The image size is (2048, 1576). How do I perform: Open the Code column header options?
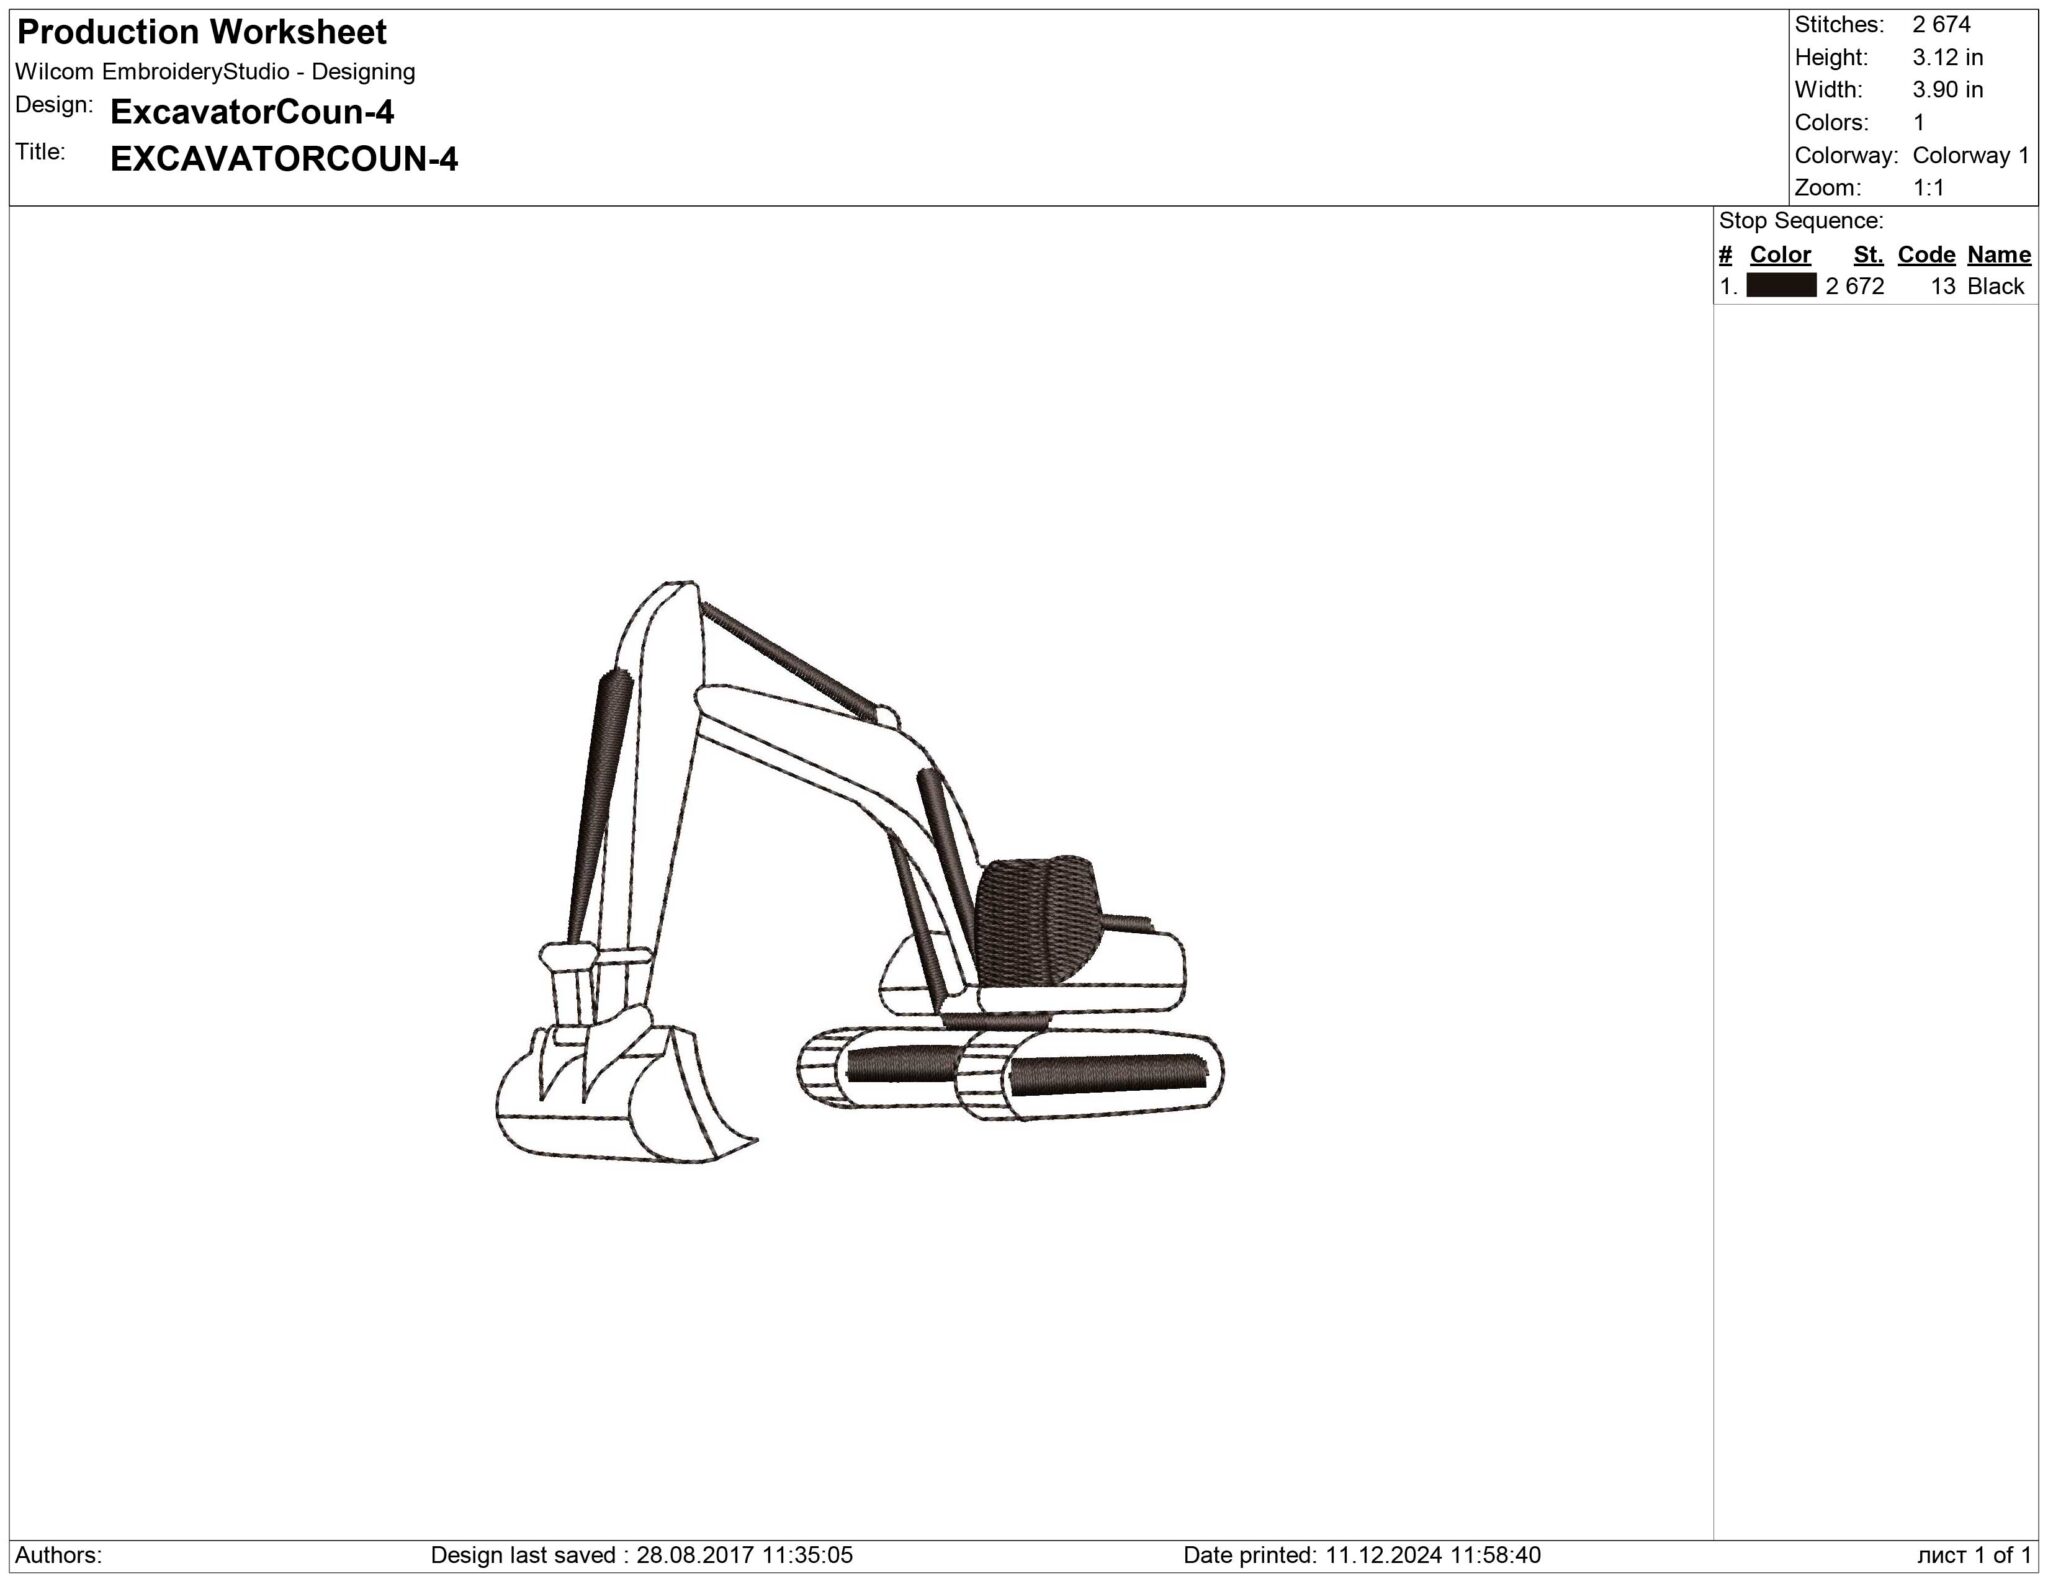click(x=1927, y=255)
